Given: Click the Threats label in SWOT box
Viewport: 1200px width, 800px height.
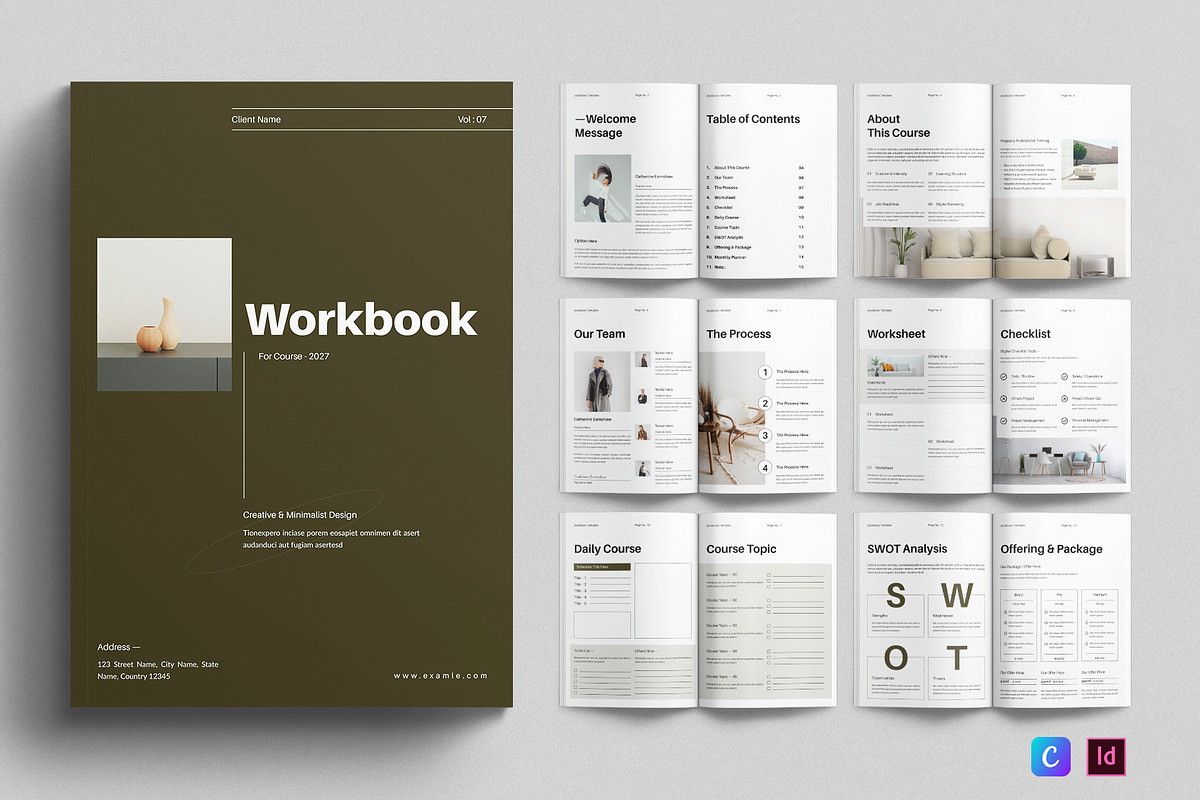Looking at the screenshot, I should point(939,678).
